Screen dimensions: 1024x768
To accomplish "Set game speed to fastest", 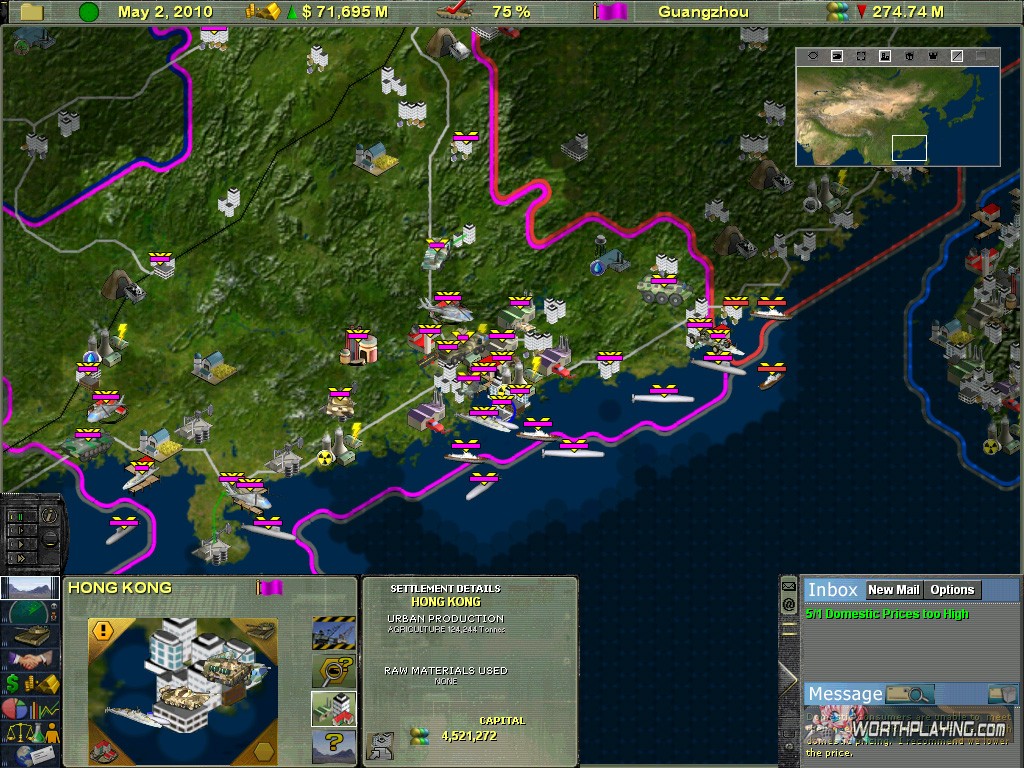I will (x=21, y=558).
